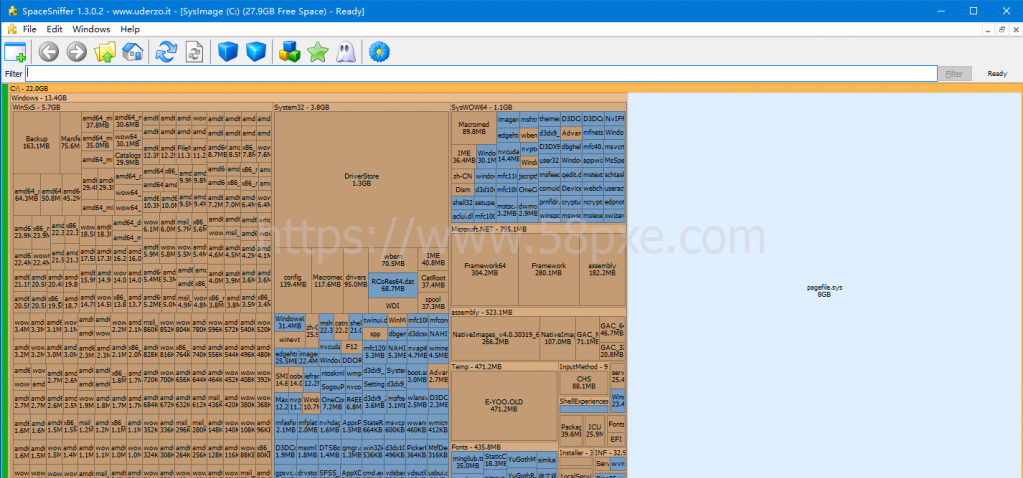Click the Windows - 13.4GB header

point(318,97)
